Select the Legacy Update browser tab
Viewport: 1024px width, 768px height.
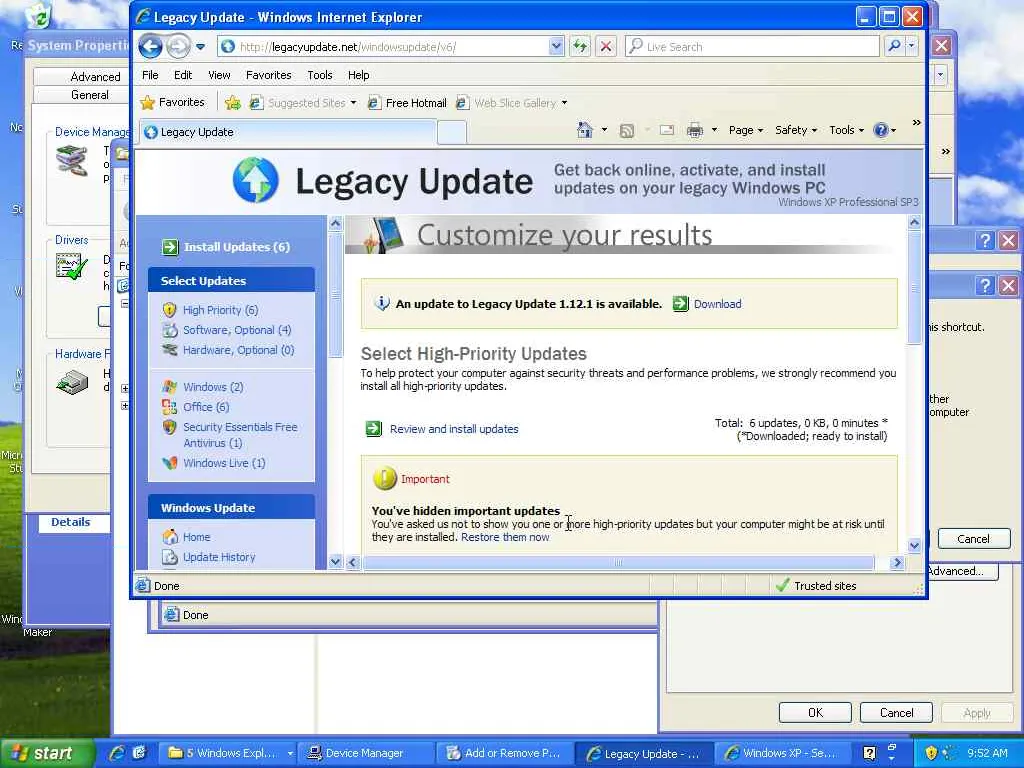[x=287, y=132]
